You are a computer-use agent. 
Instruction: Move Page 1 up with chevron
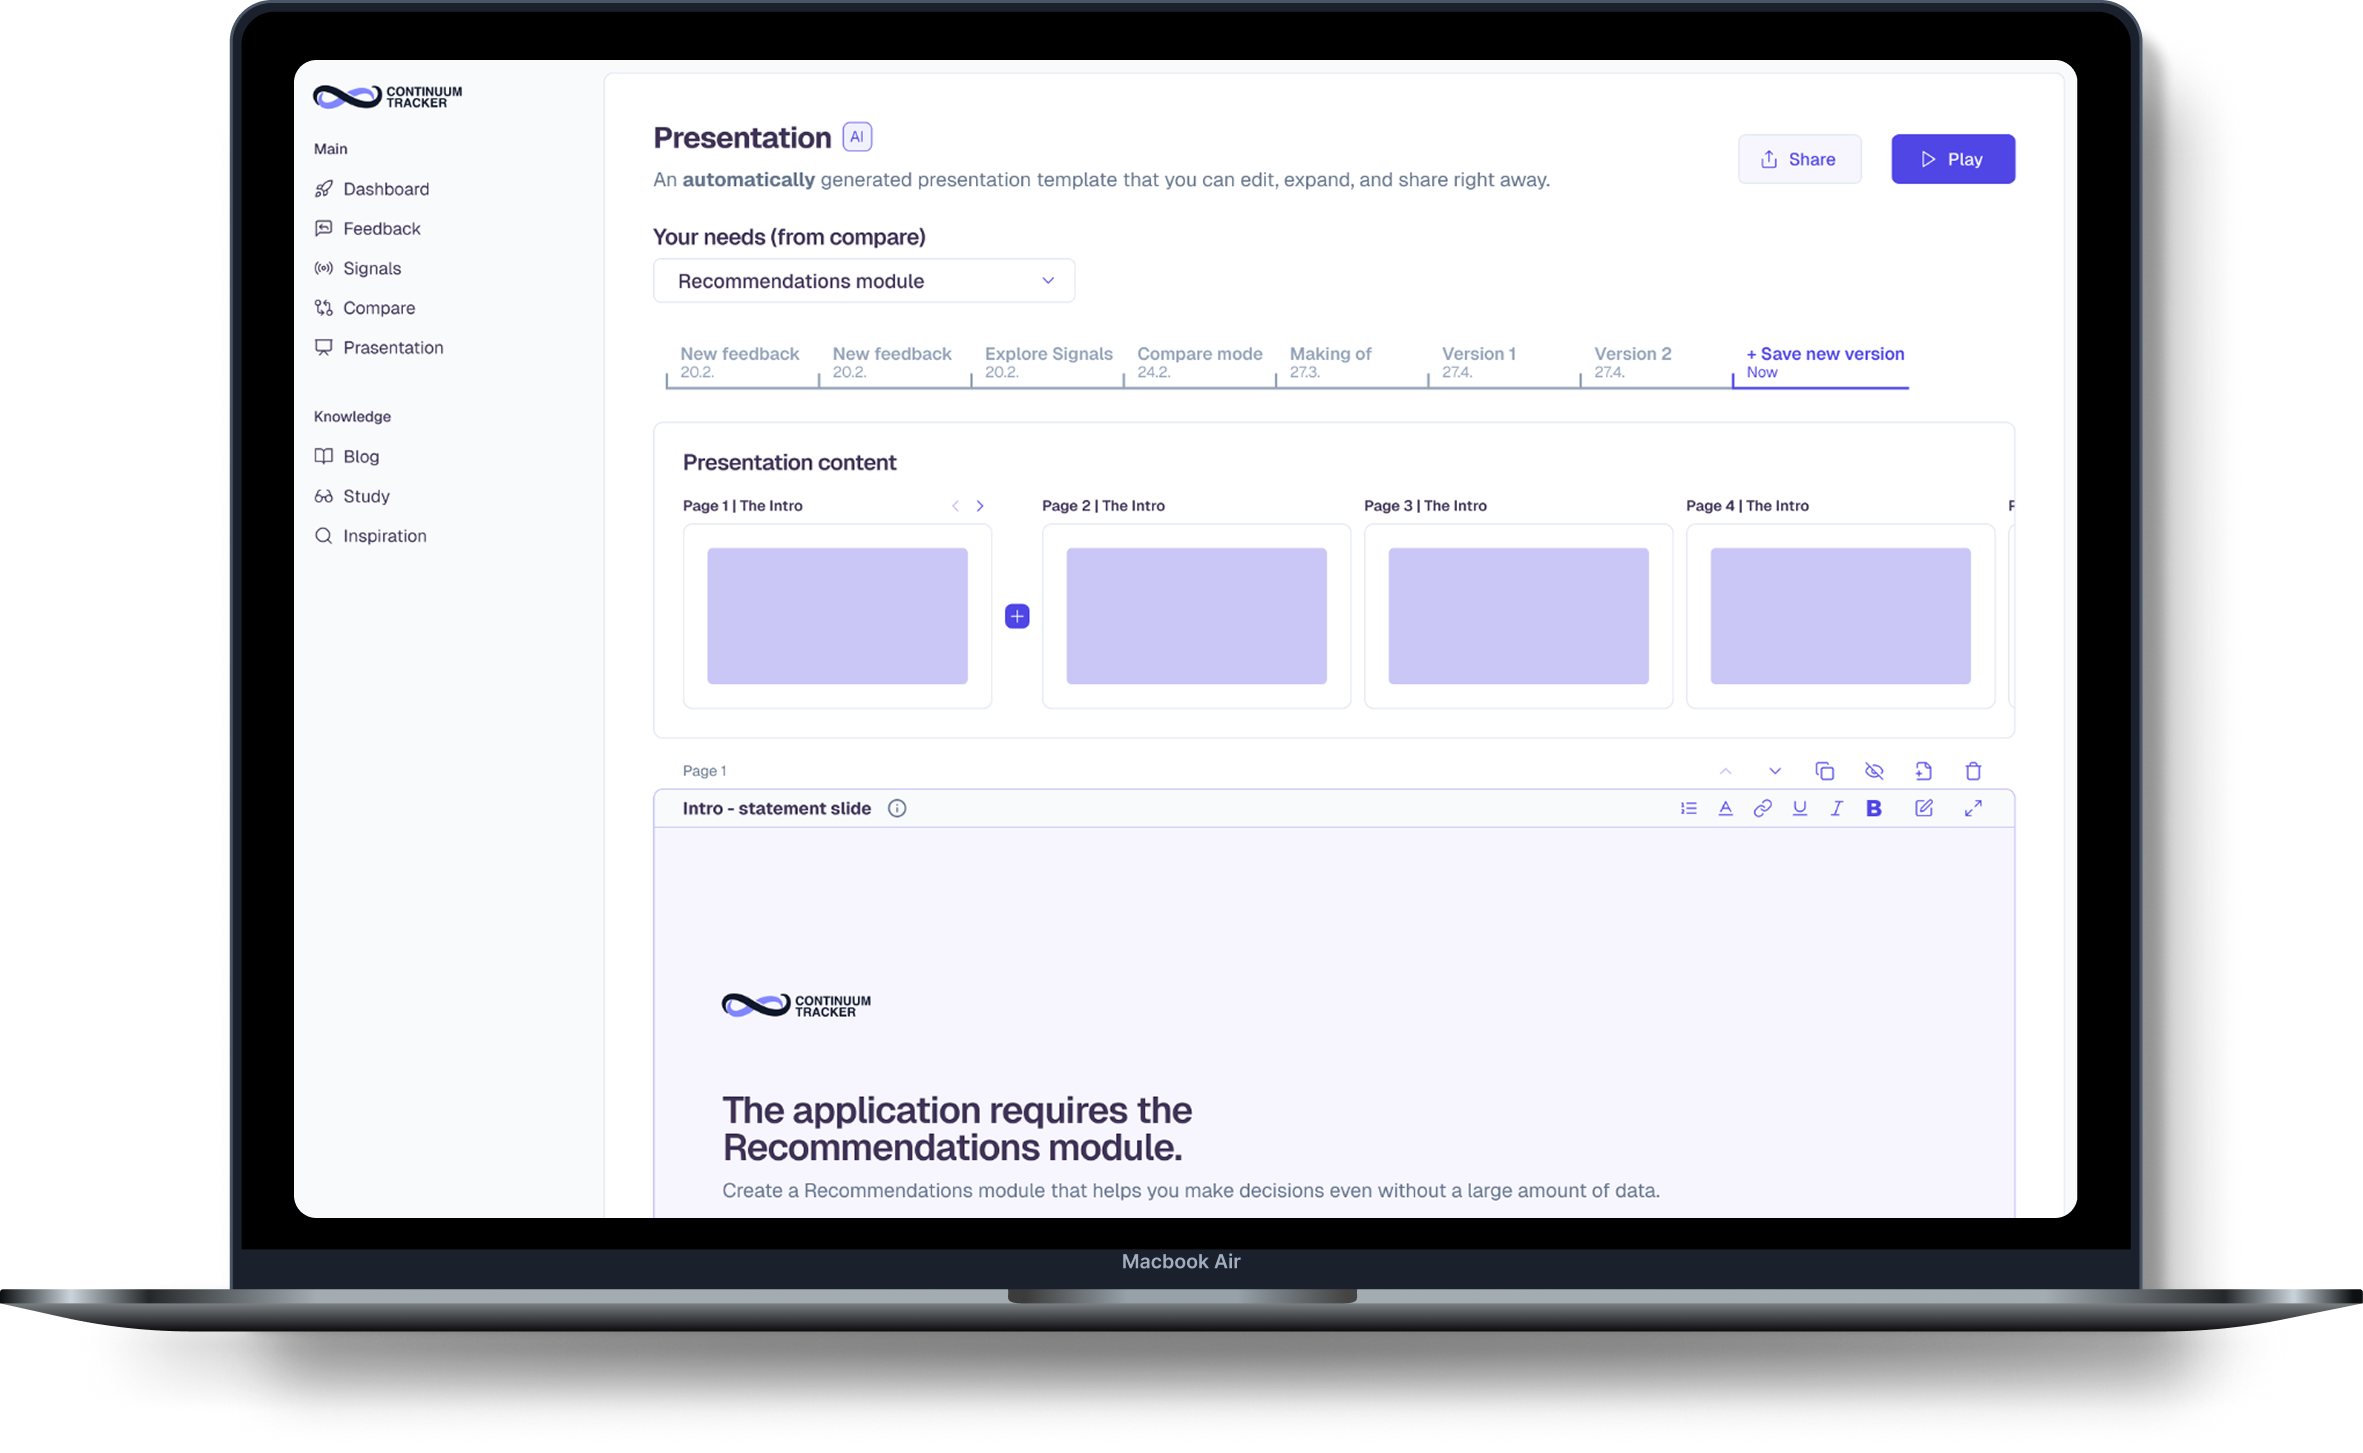1725,771
